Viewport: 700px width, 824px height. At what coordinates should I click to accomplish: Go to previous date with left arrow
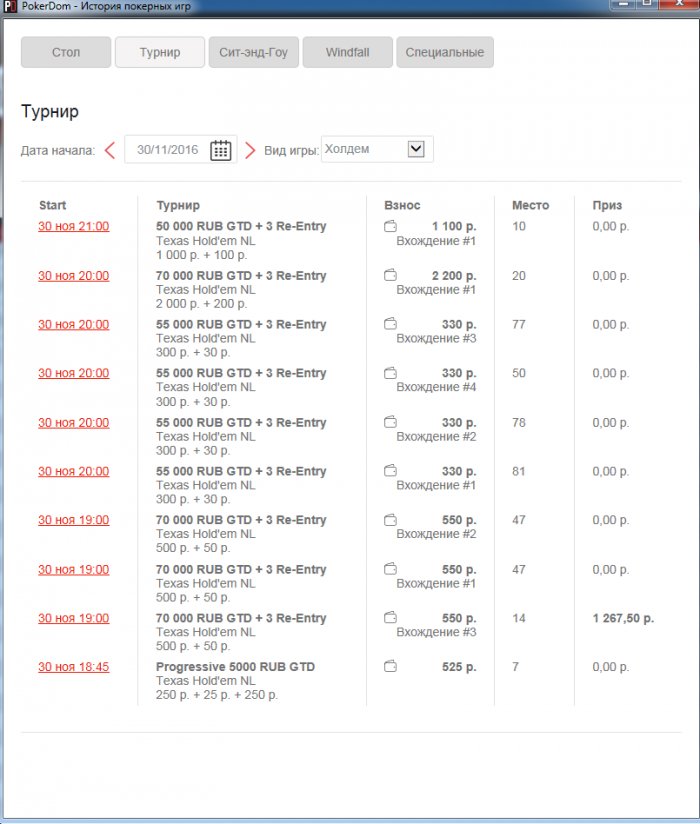click(109, 150)
